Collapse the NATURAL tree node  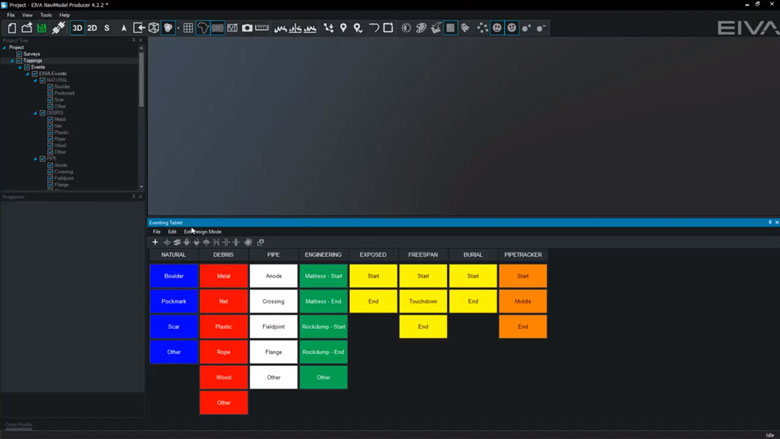click(35, 80)
